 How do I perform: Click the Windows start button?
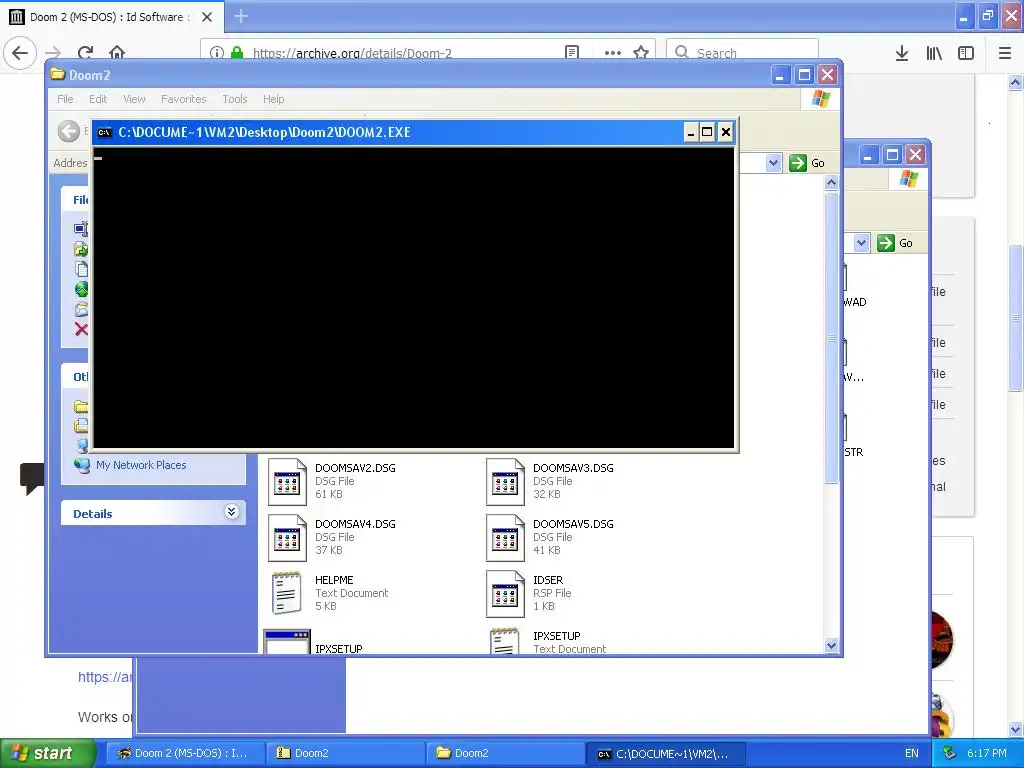point(48,753)
